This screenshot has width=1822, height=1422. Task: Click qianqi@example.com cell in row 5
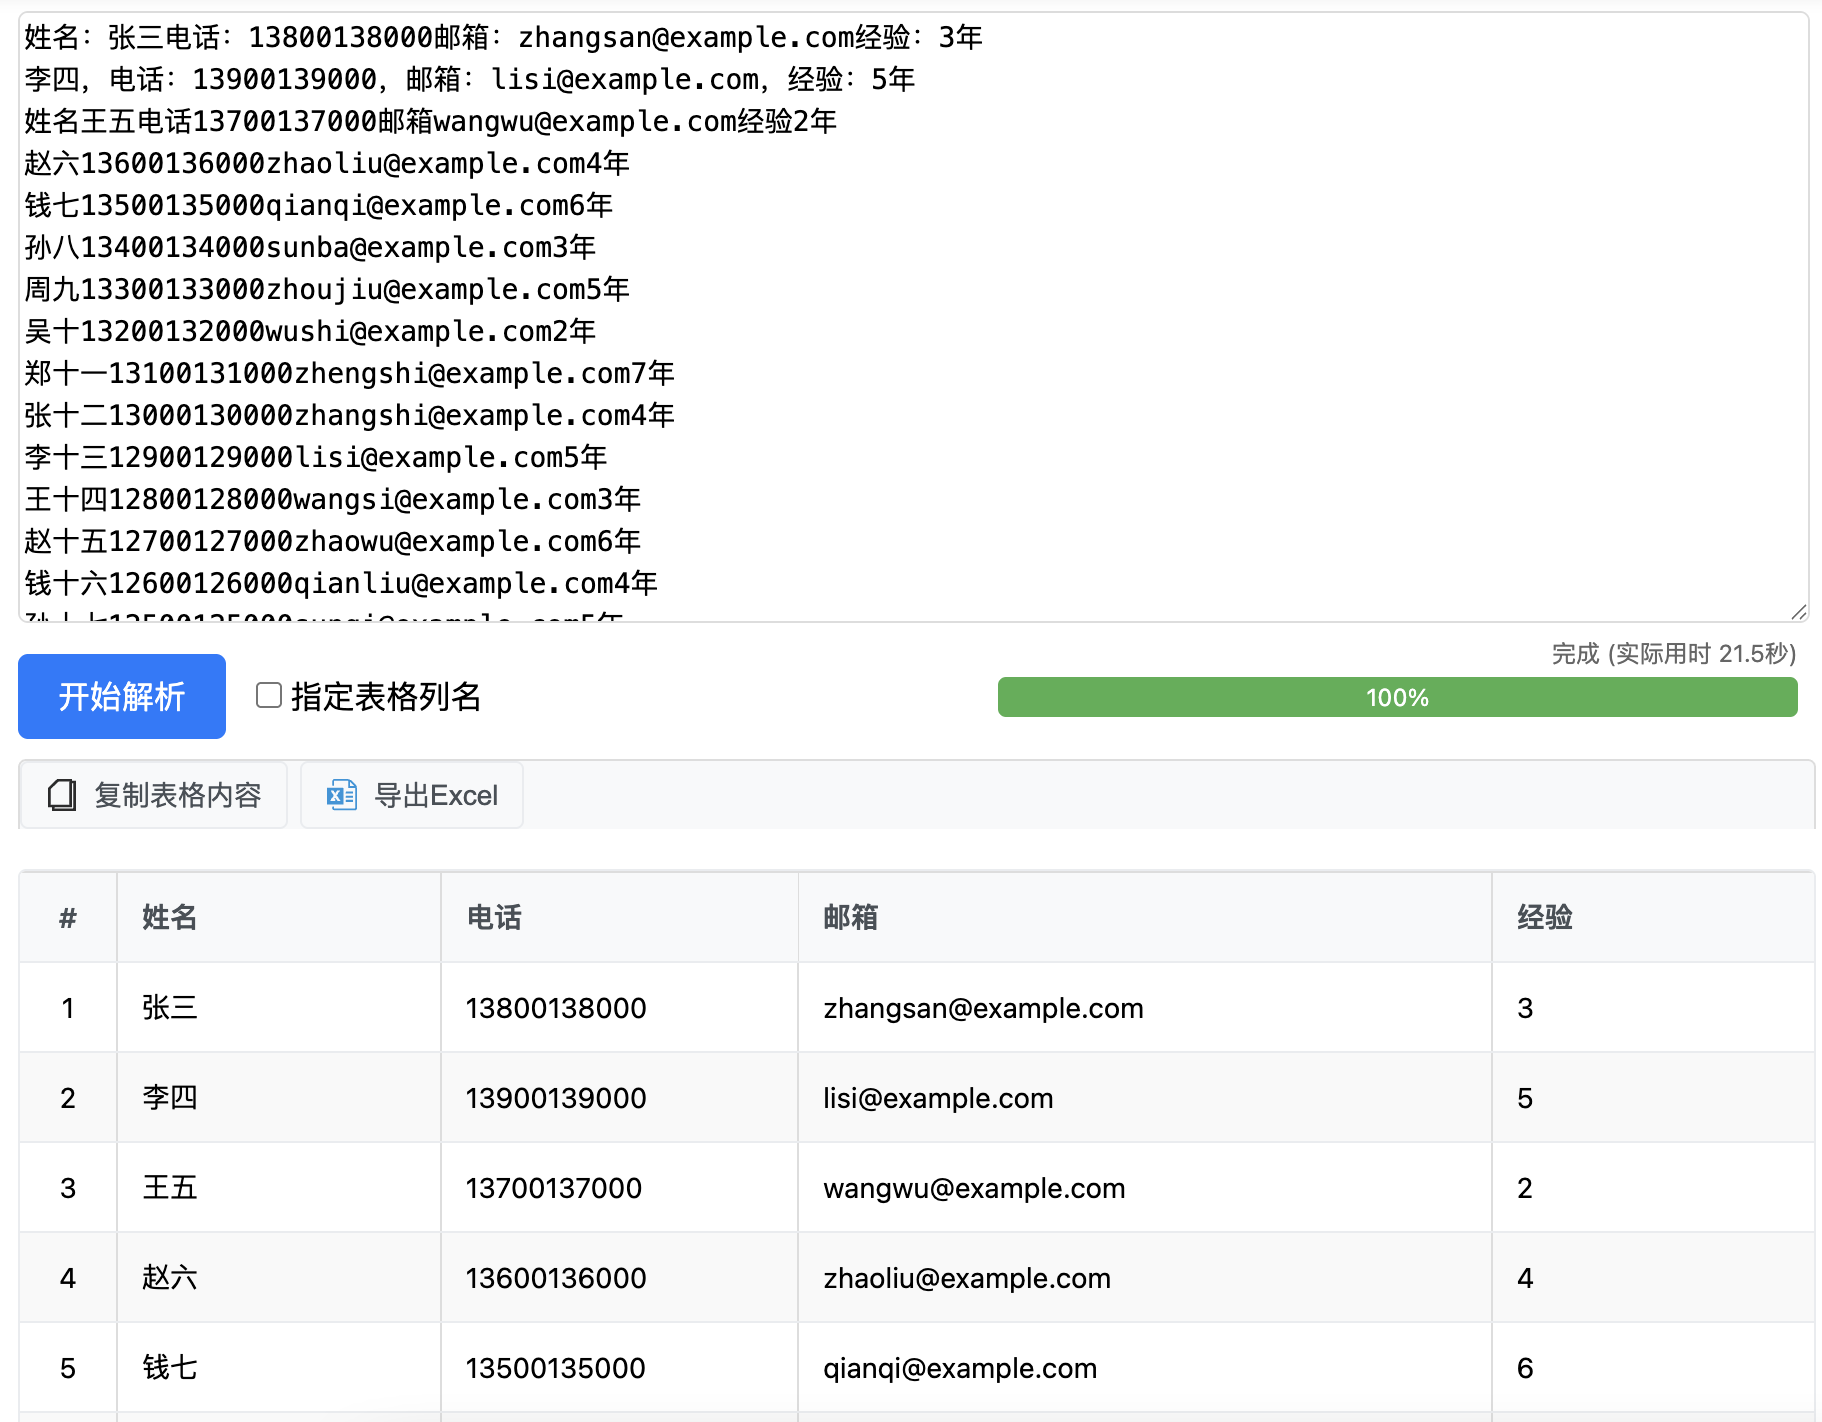959,1368
